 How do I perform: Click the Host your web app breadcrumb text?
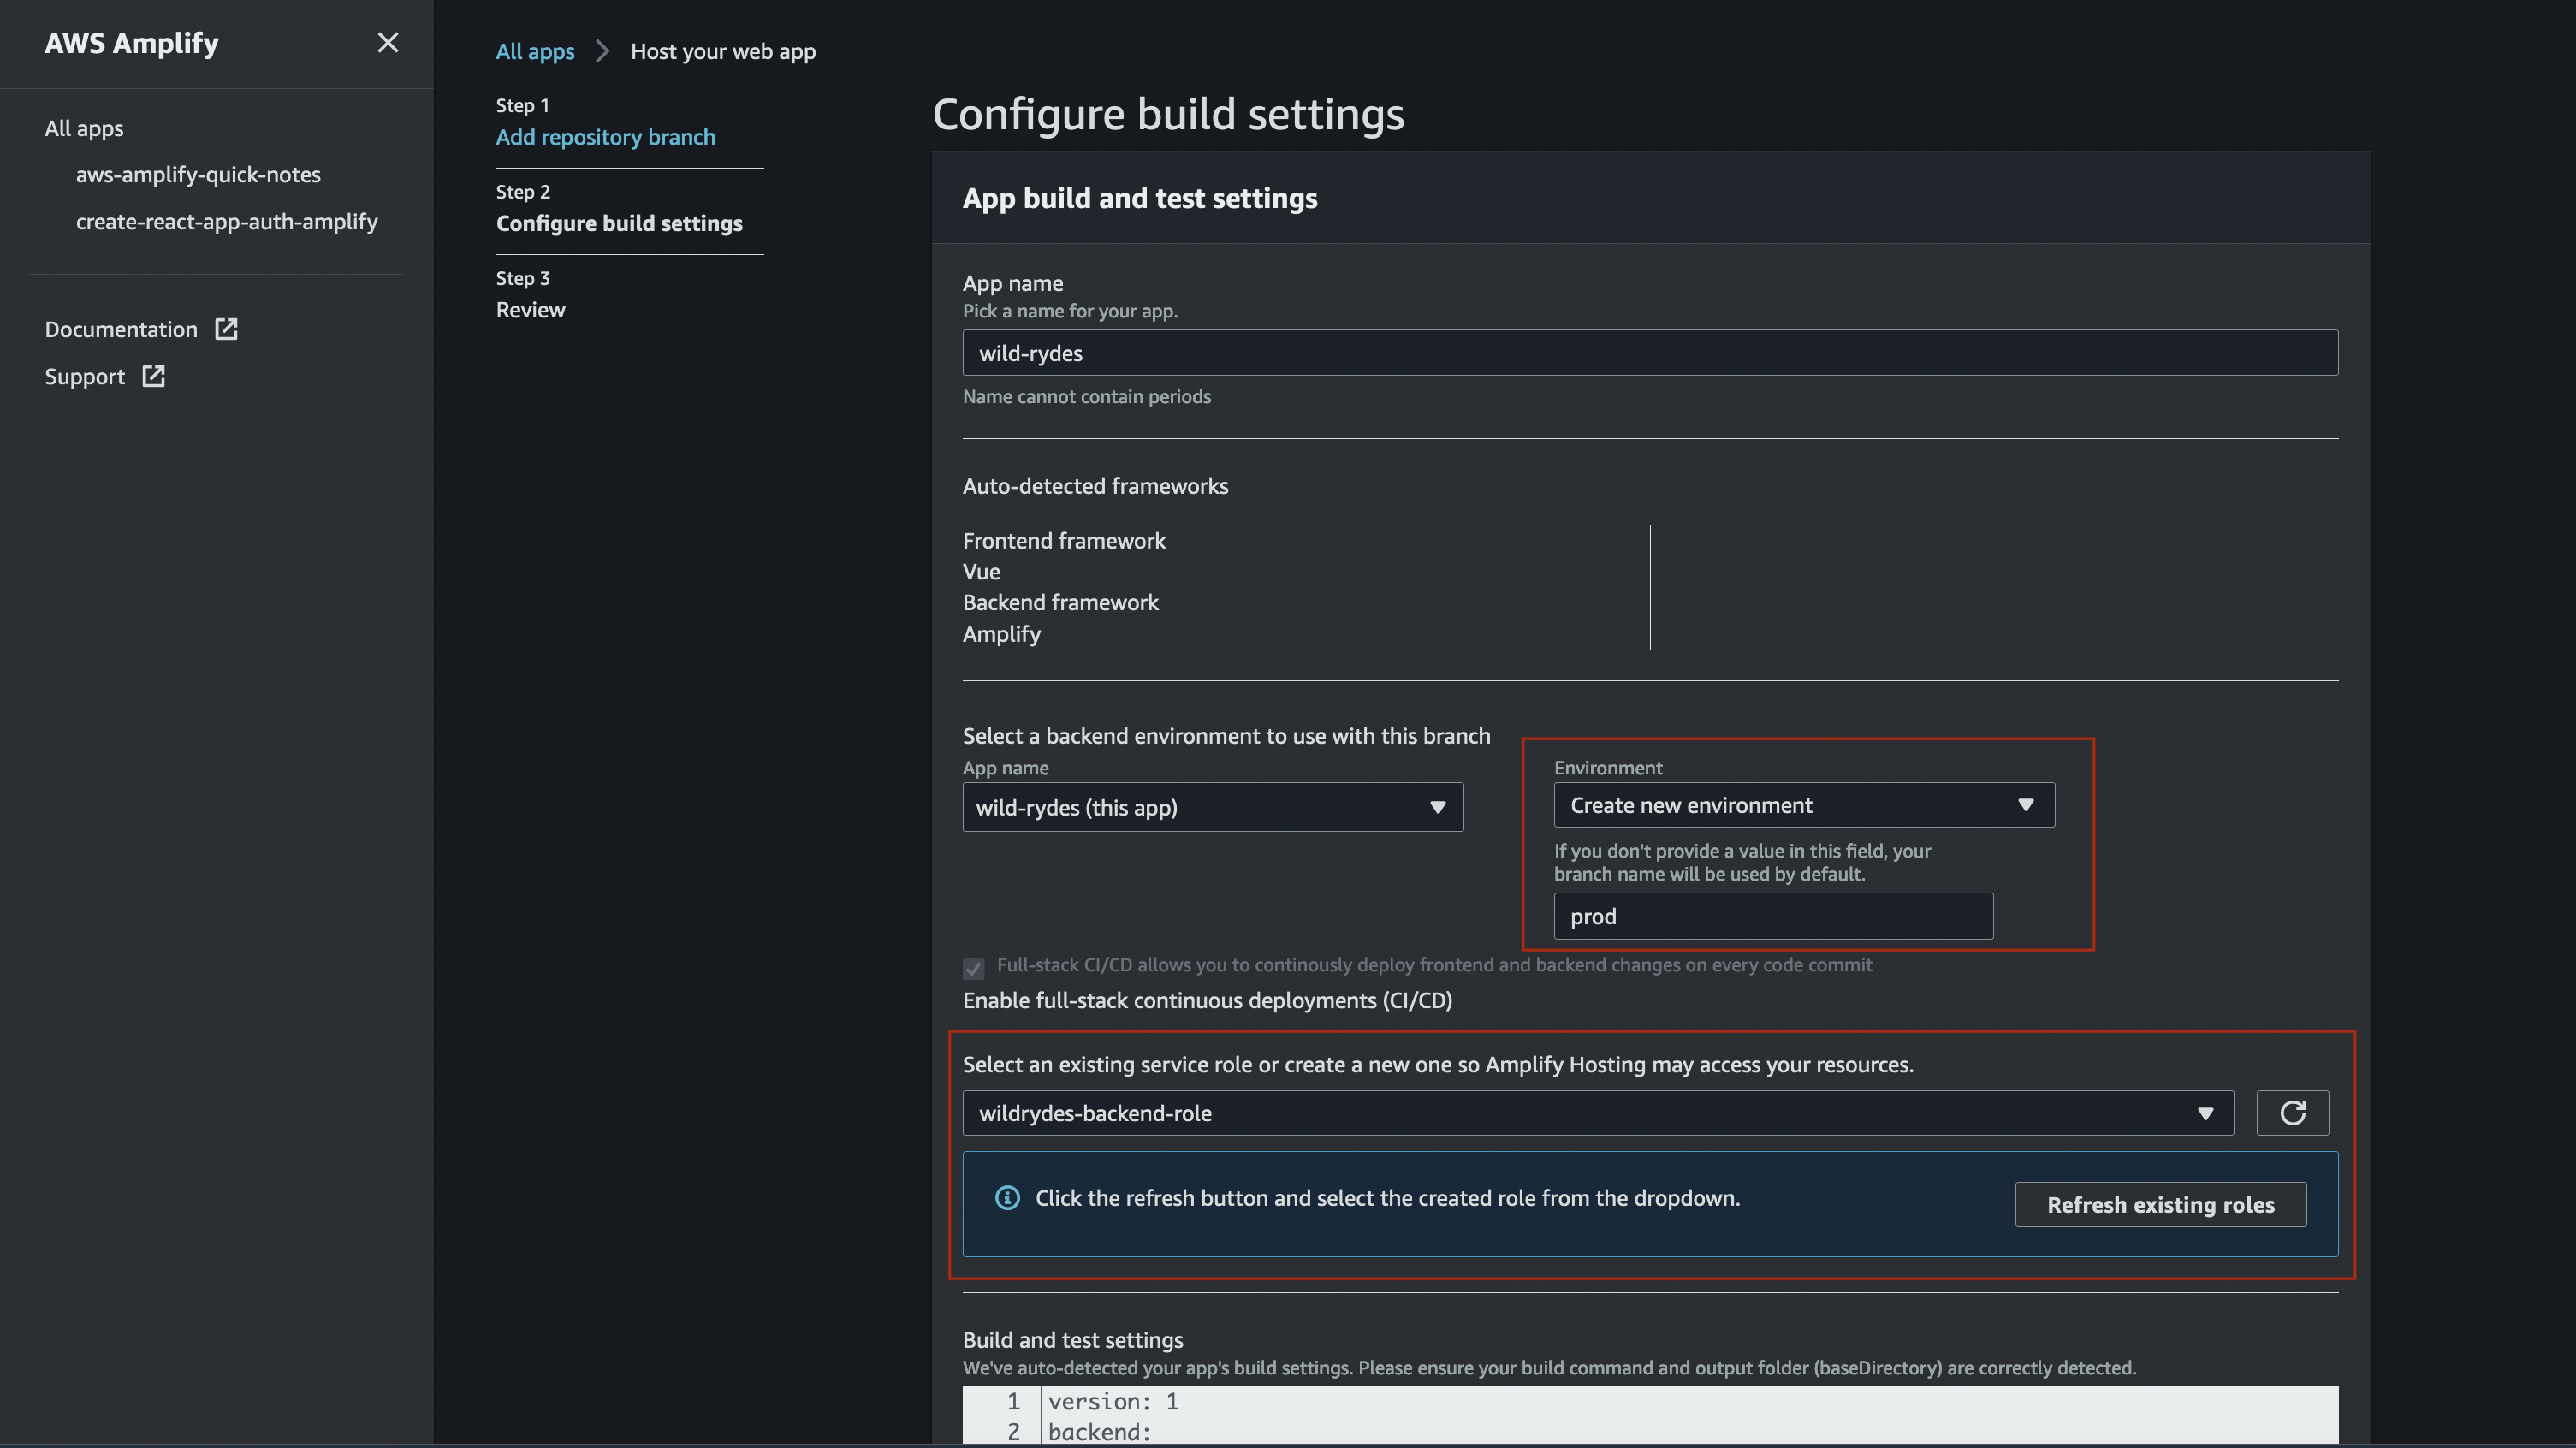[723, 51]
